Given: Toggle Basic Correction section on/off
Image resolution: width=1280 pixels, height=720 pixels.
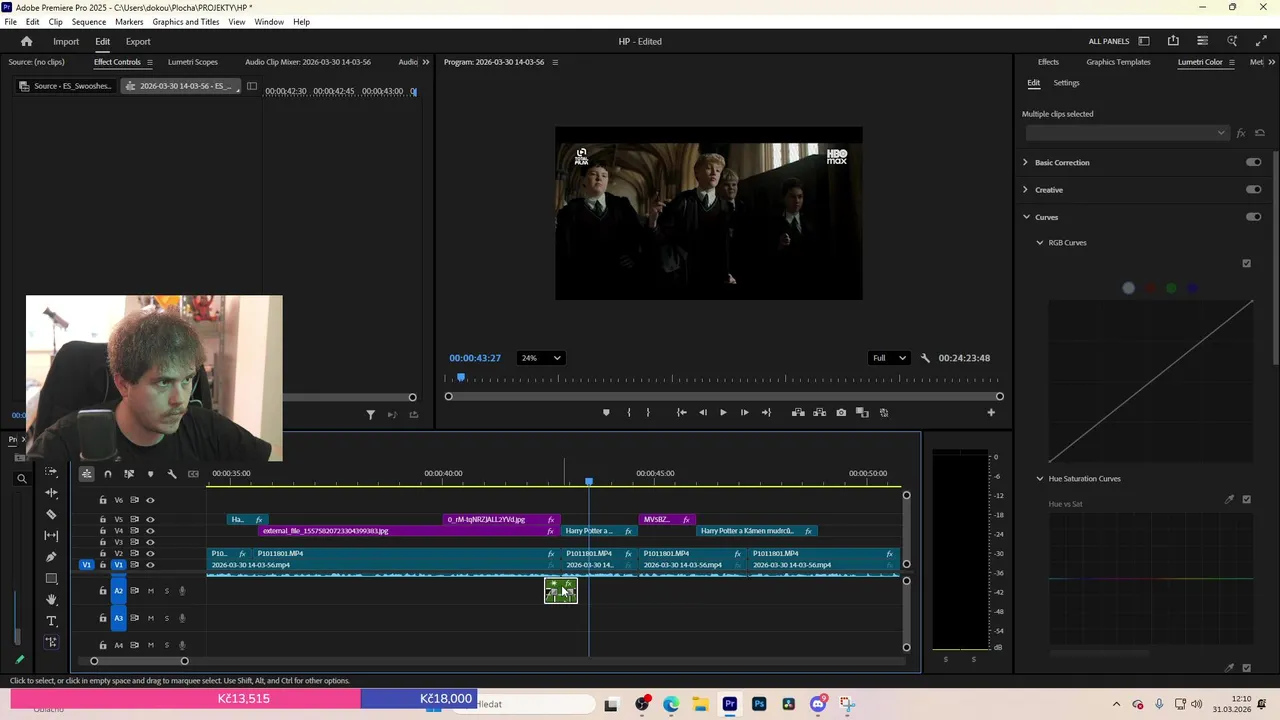Looking at the screenshot, I should [1253, 162].
